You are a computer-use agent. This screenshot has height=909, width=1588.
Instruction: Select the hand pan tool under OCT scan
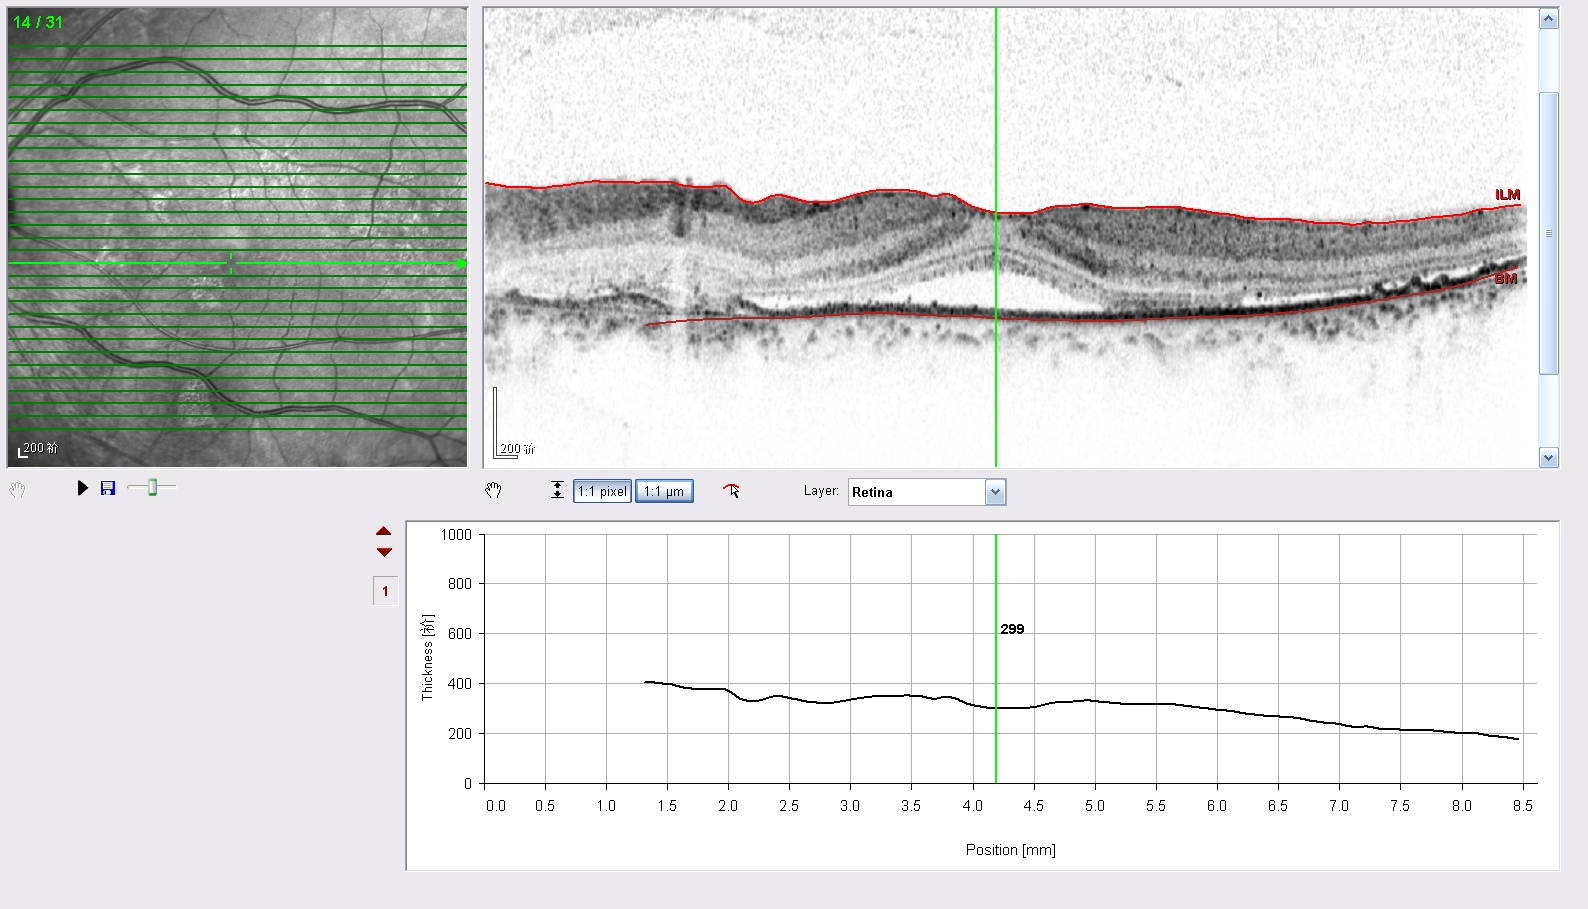coord(493,490)
